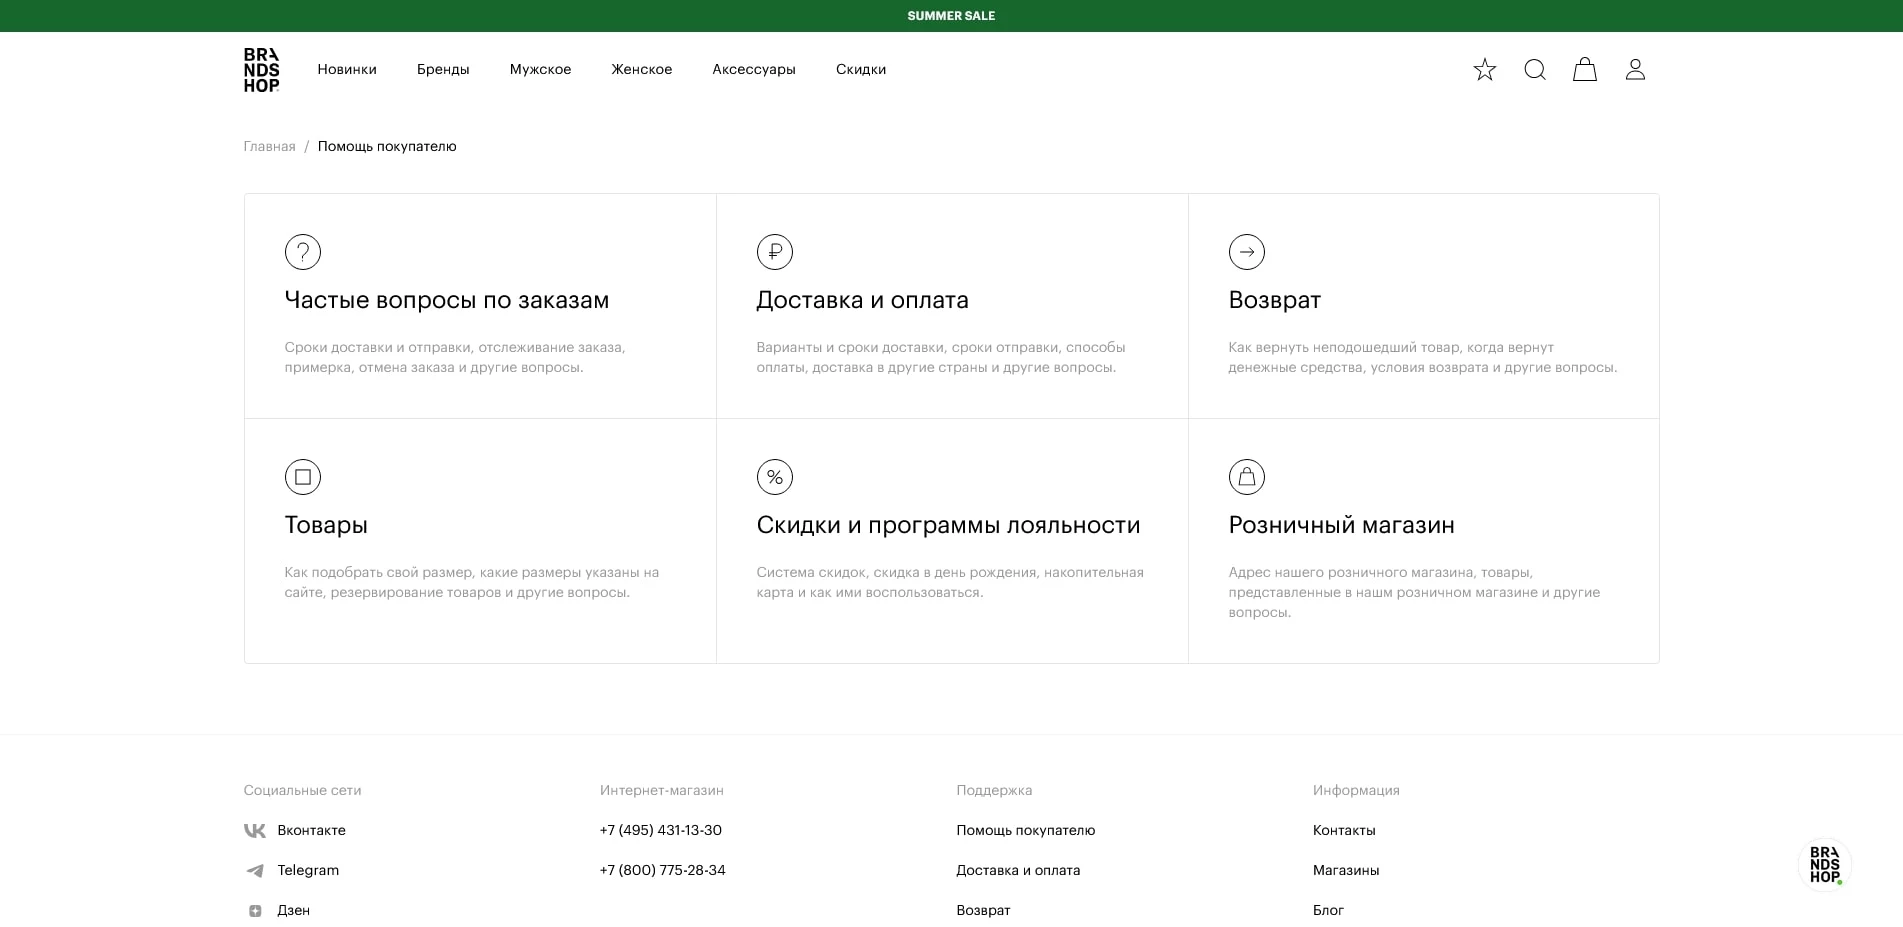The height and width of the screenshot is (927, 1903).
Task: Click the percent icon above Скидки и программы
Action: (x=775, y=477)
